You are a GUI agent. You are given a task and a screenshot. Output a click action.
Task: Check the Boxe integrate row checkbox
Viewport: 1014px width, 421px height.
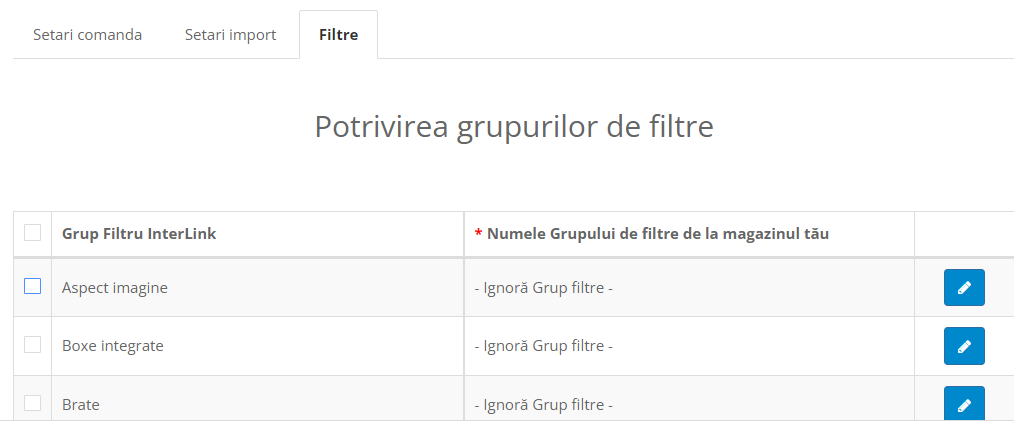pos(33,345)
